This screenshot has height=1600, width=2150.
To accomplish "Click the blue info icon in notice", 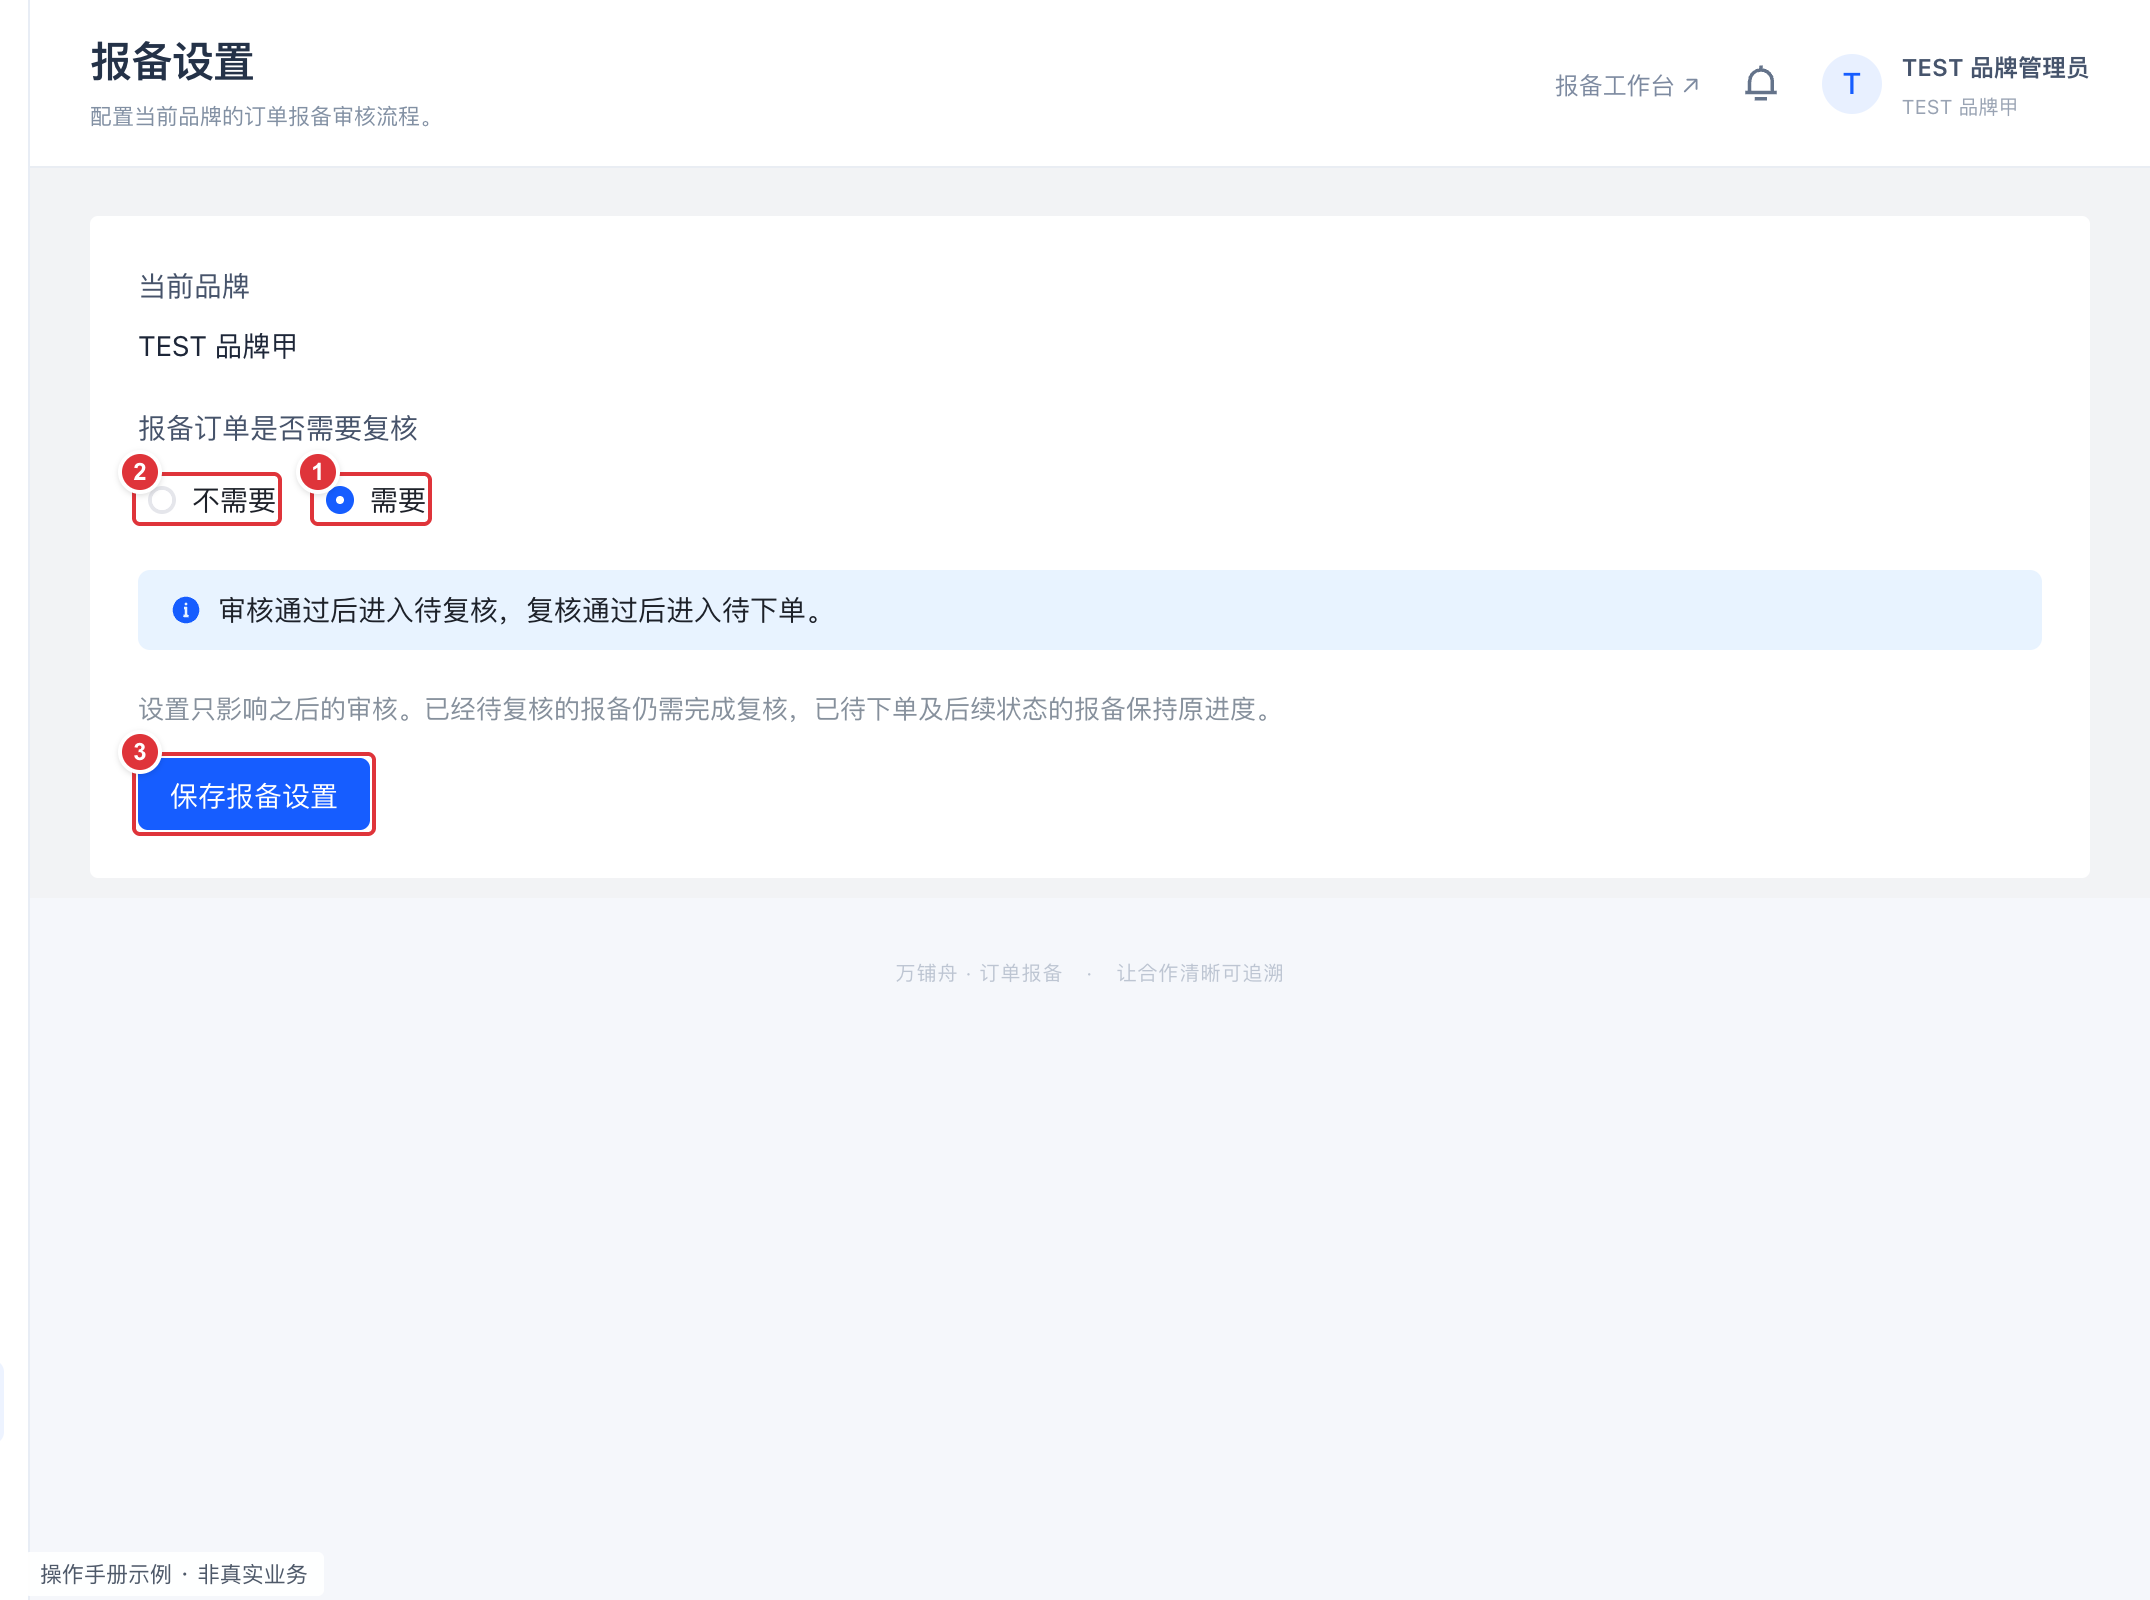I will (x=186, y=610).
